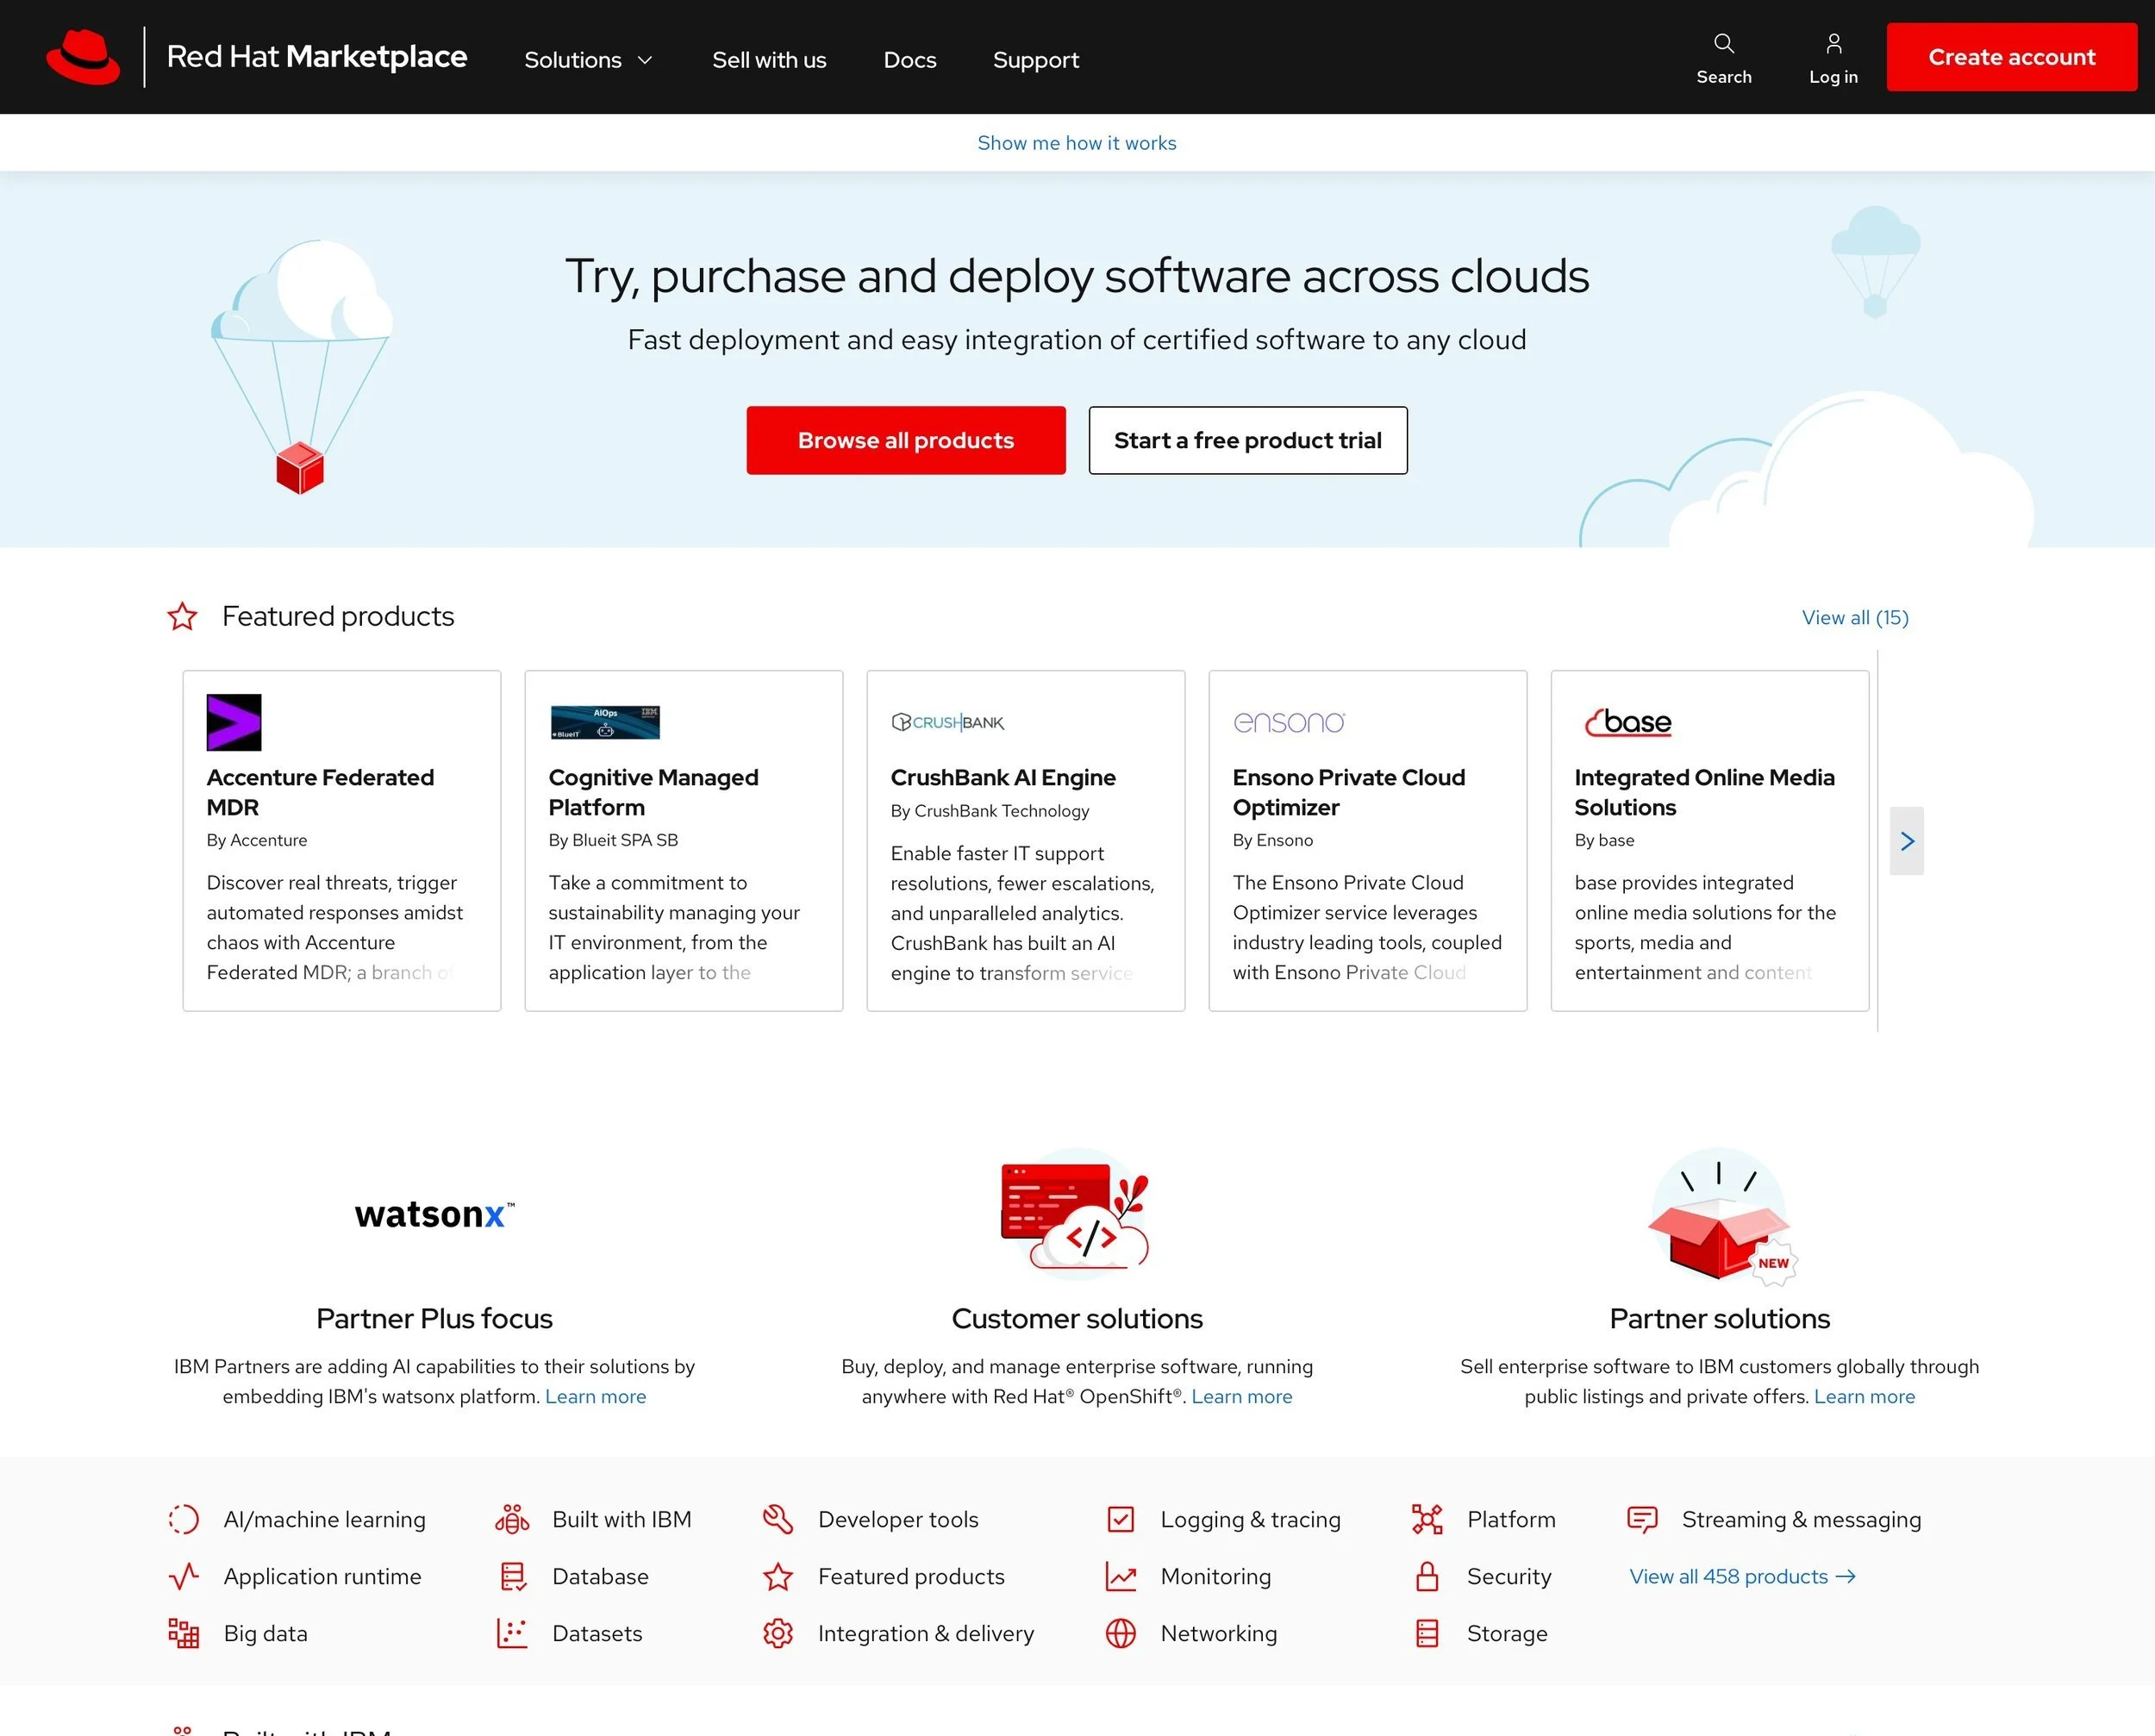Screen dimensions: 2155x1736
Task: Click the Streaming & messaging chat icon
Action: pos(1642,1519)
